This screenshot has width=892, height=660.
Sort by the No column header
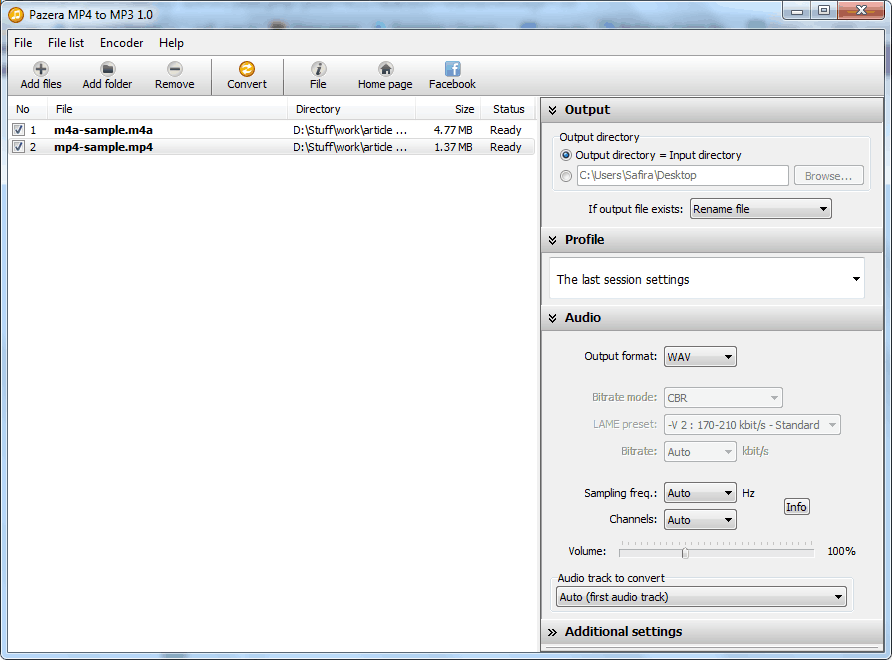(x=27, y=109)
